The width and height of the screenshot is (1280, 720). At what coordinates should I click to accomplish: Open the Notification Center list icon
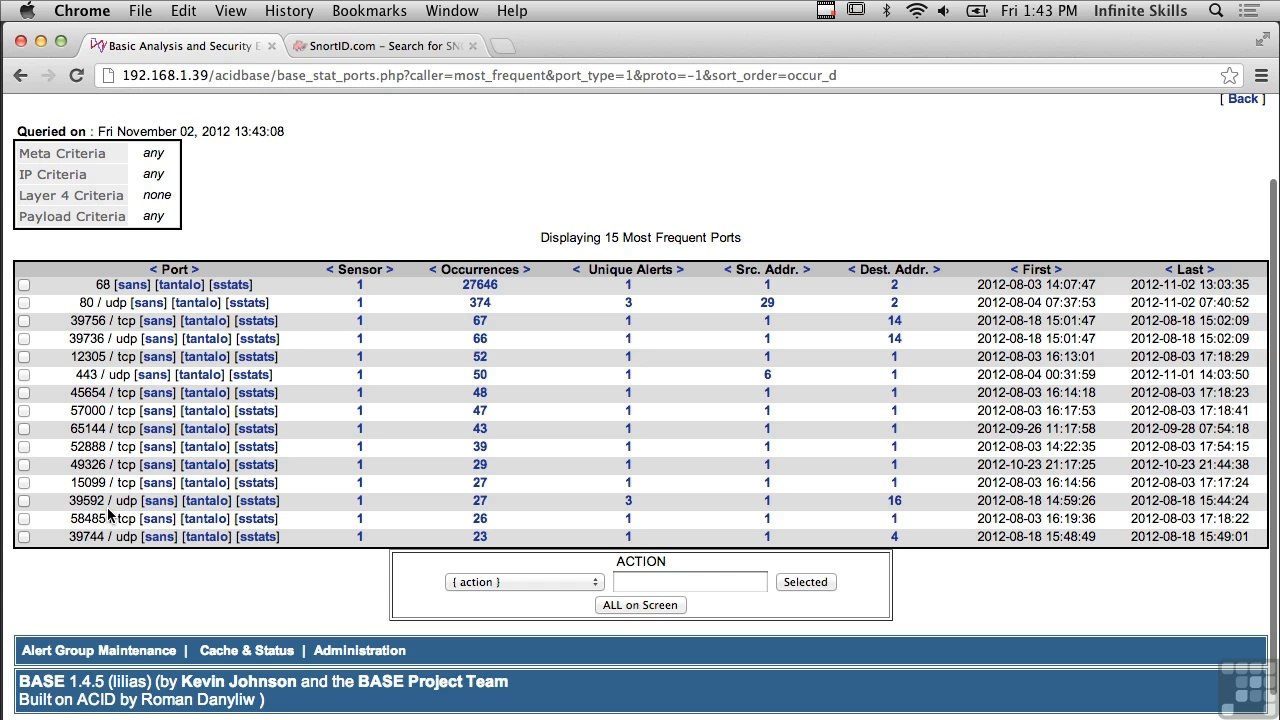click(1250, 11)
